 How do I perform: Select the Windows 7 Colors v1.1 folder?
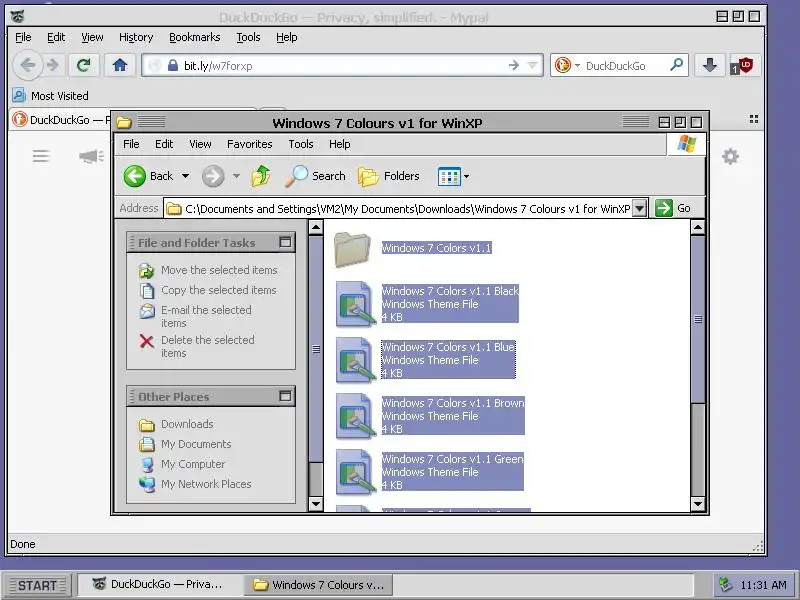tap(413, 248)
